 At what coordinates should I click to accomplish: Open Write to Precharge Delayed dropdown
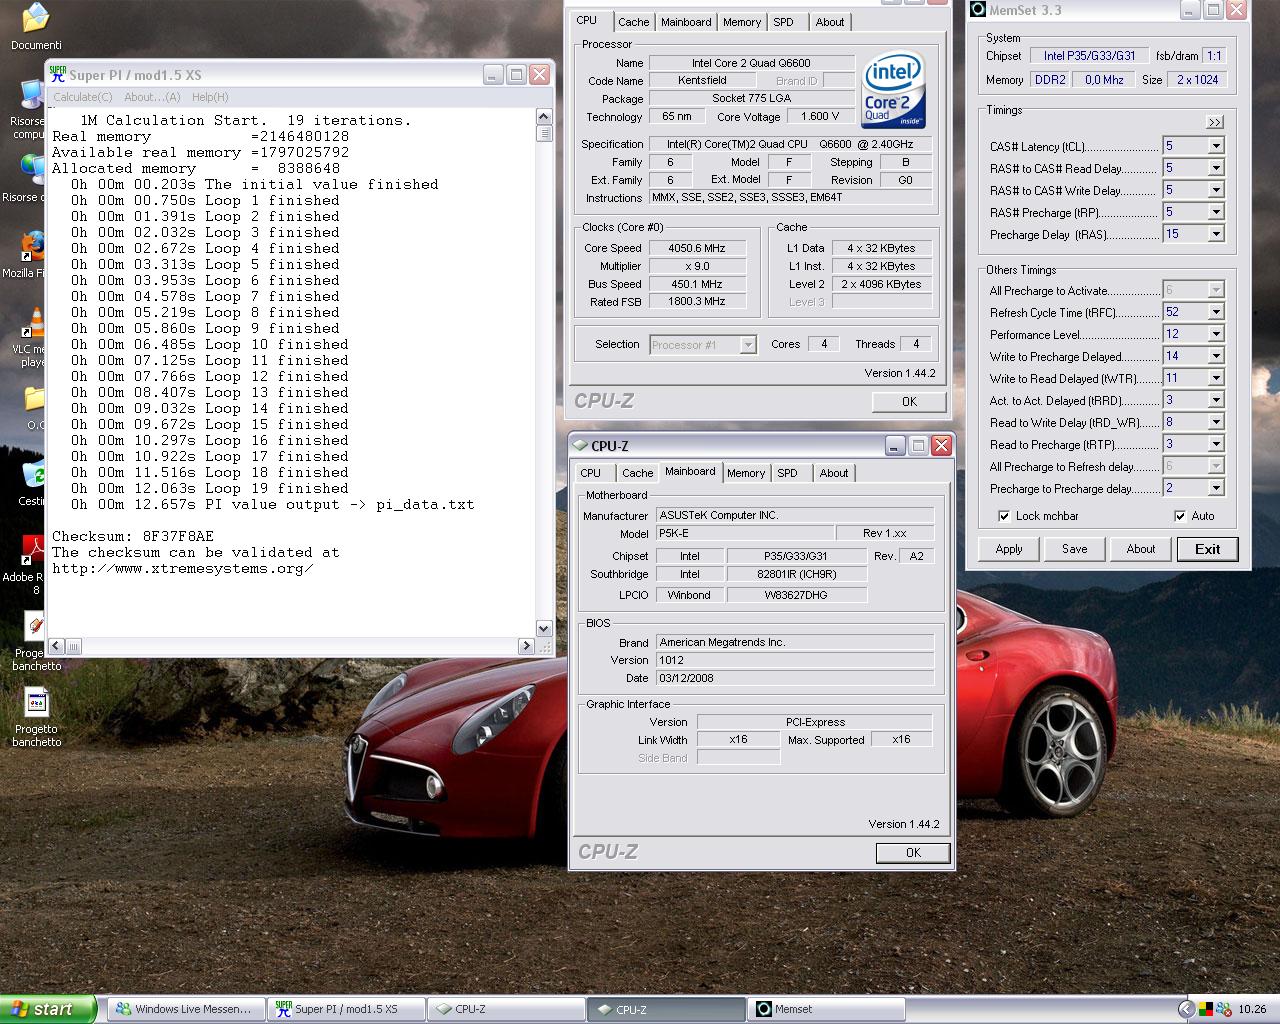click(x=1216, y=356)
